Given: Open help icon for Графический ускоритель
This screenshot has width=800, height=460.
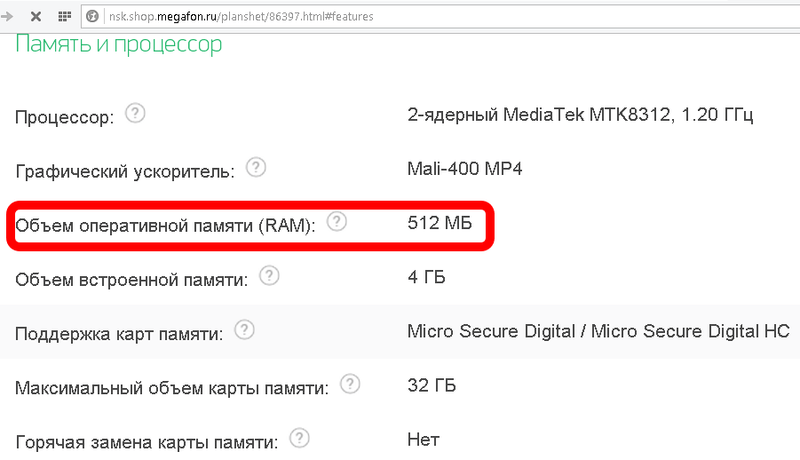Looking at the screenshot, I should pyautogui.click(x=256, y=166).
